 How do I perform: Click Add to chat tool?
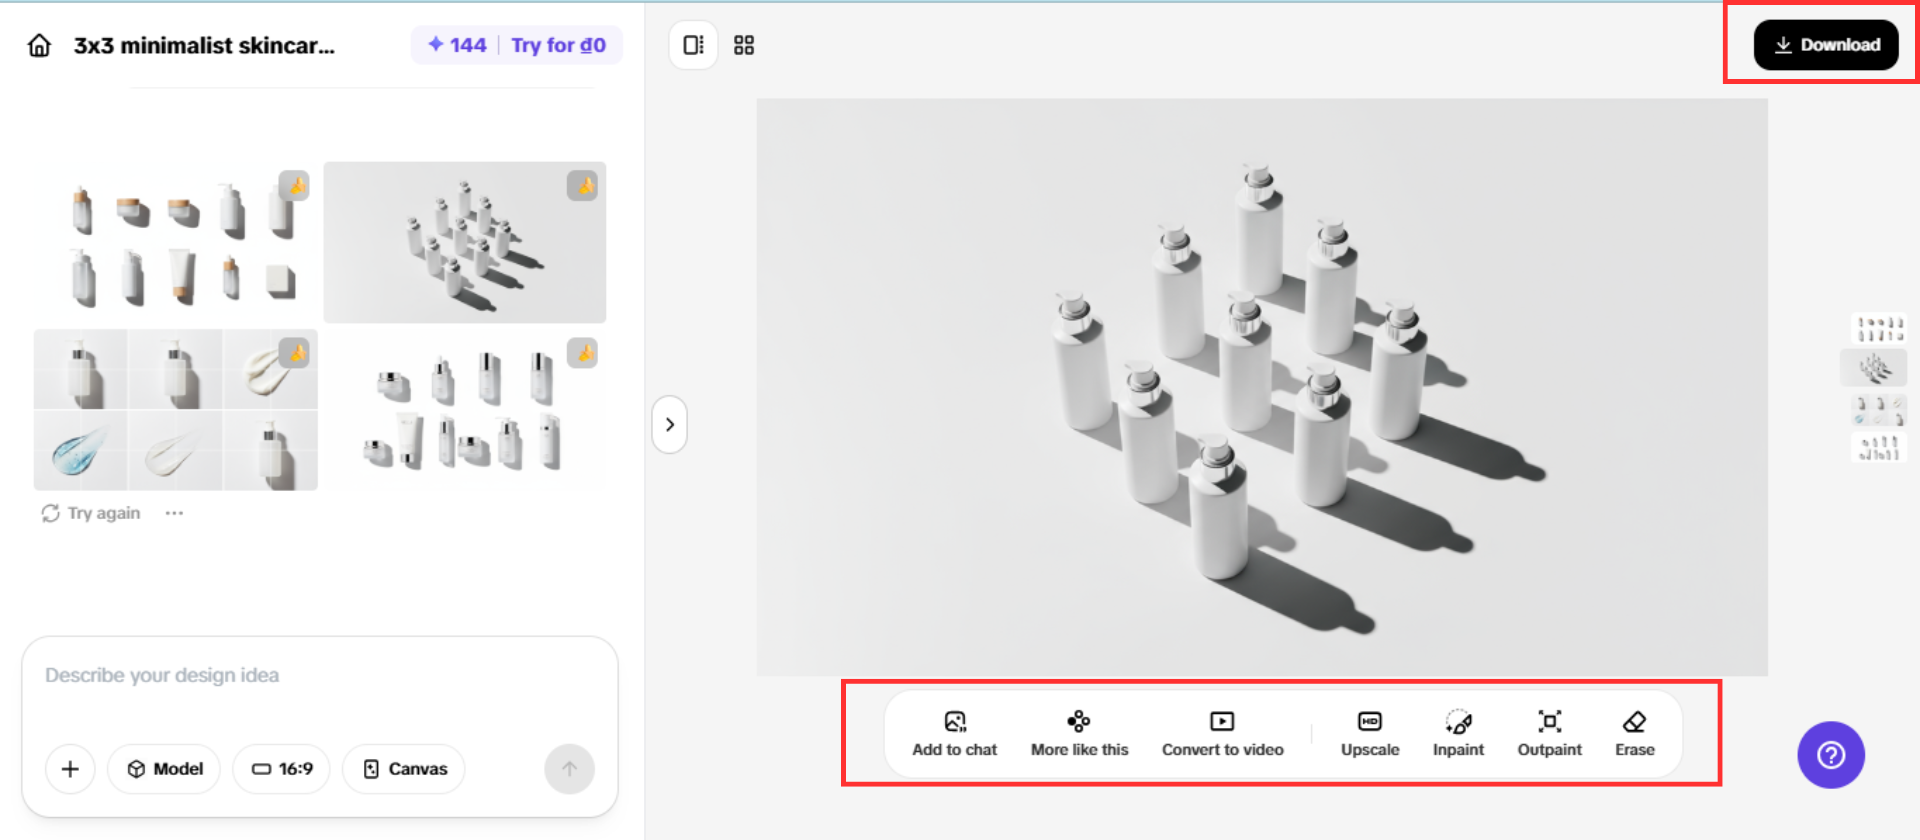coord(955,735)
